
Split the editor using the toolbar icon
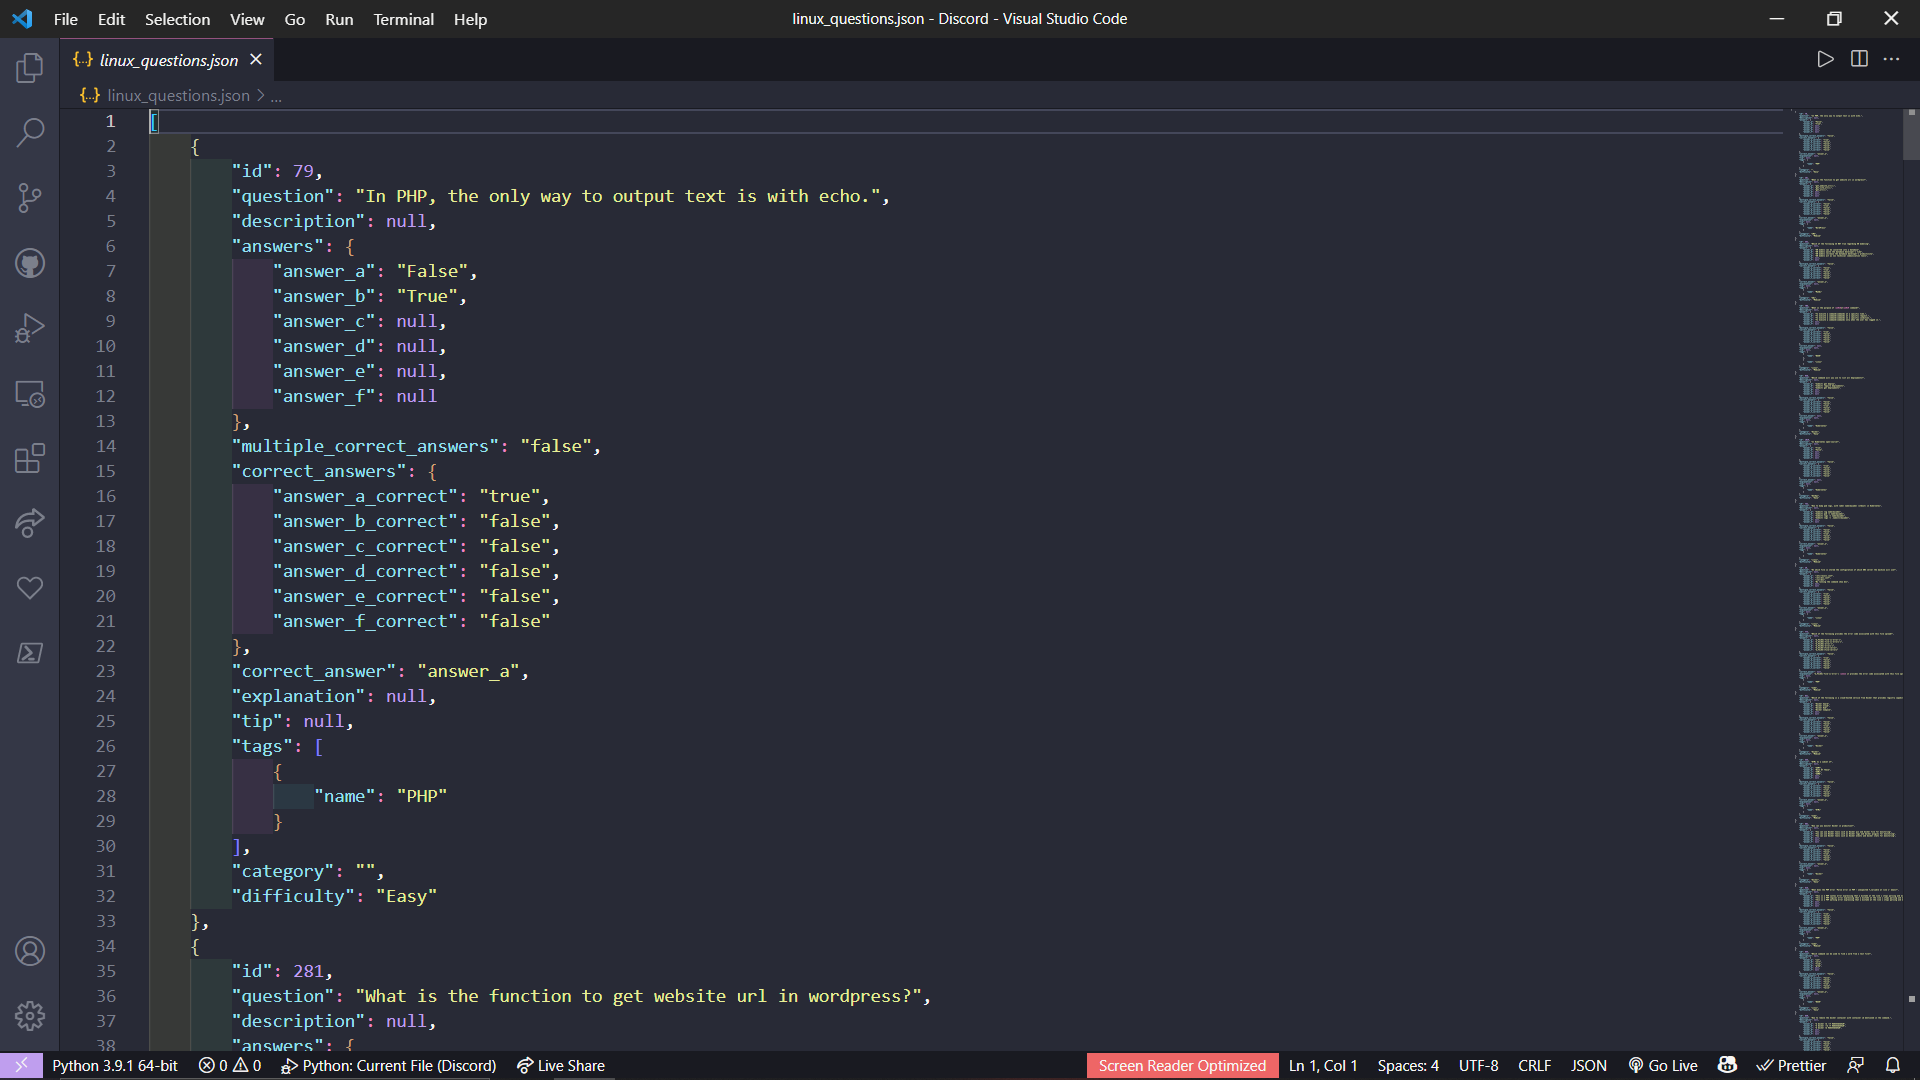point(1859,59)
